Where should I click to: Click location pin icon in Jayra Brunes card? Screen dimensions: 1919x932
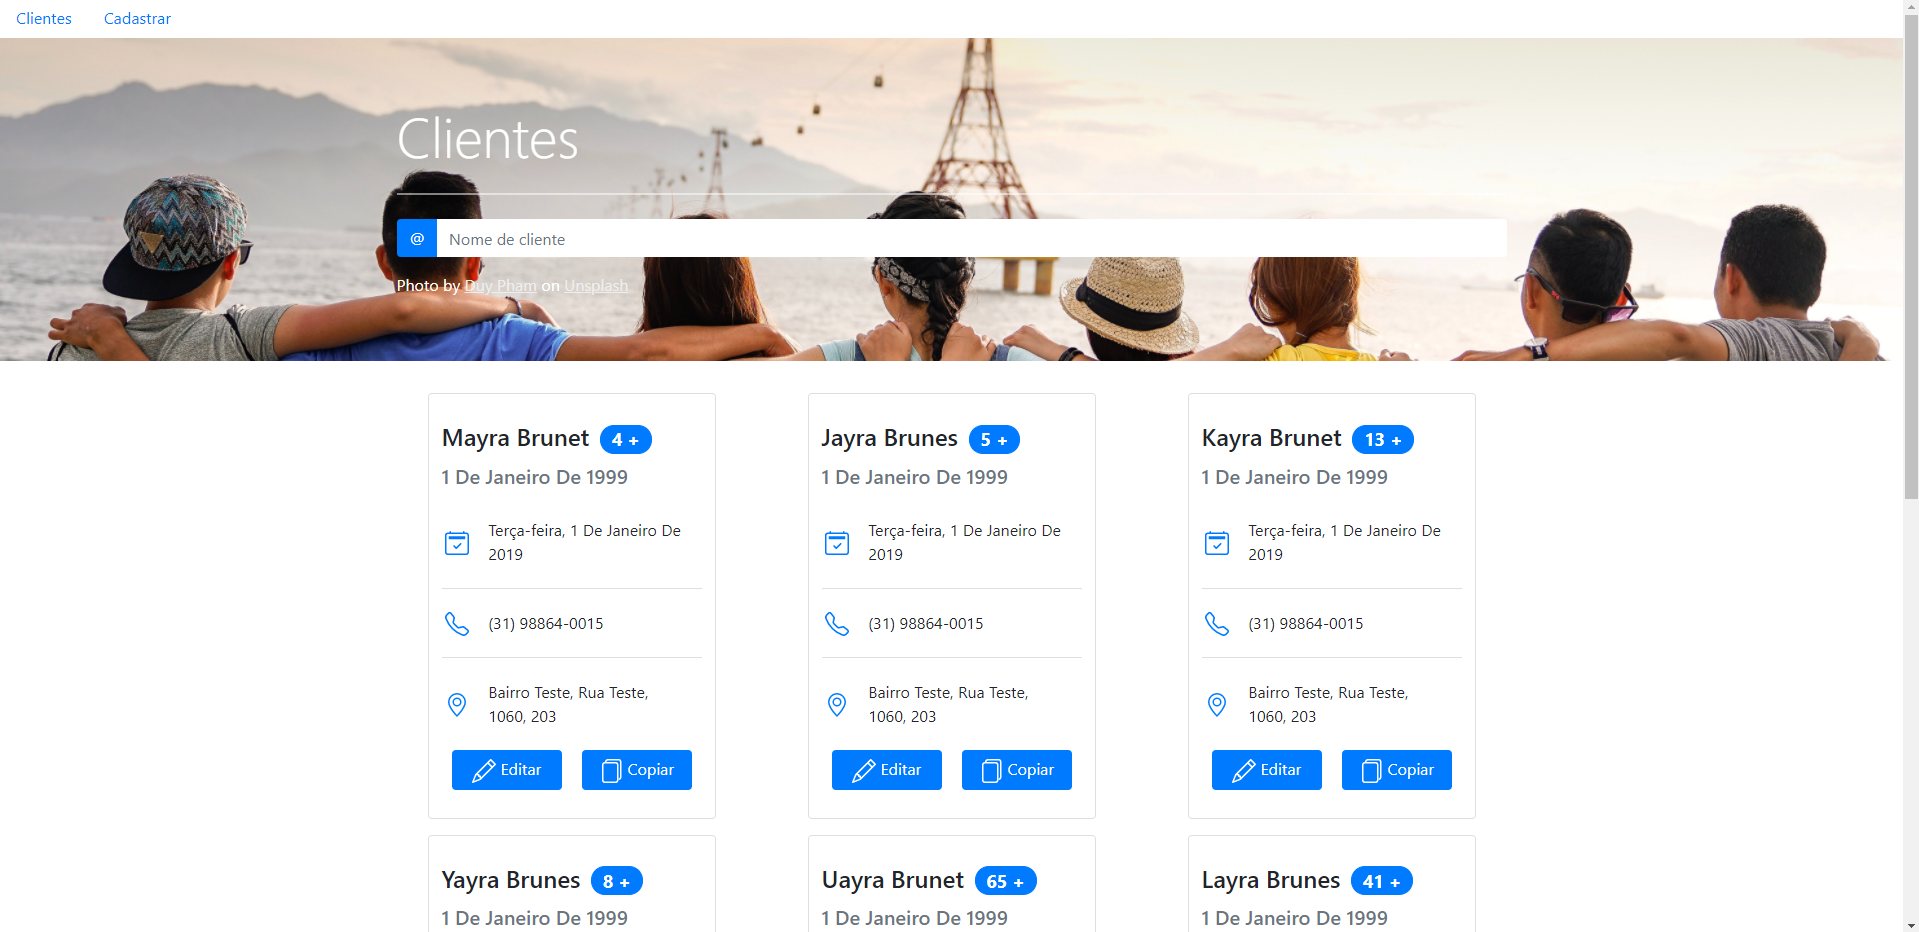837,705
